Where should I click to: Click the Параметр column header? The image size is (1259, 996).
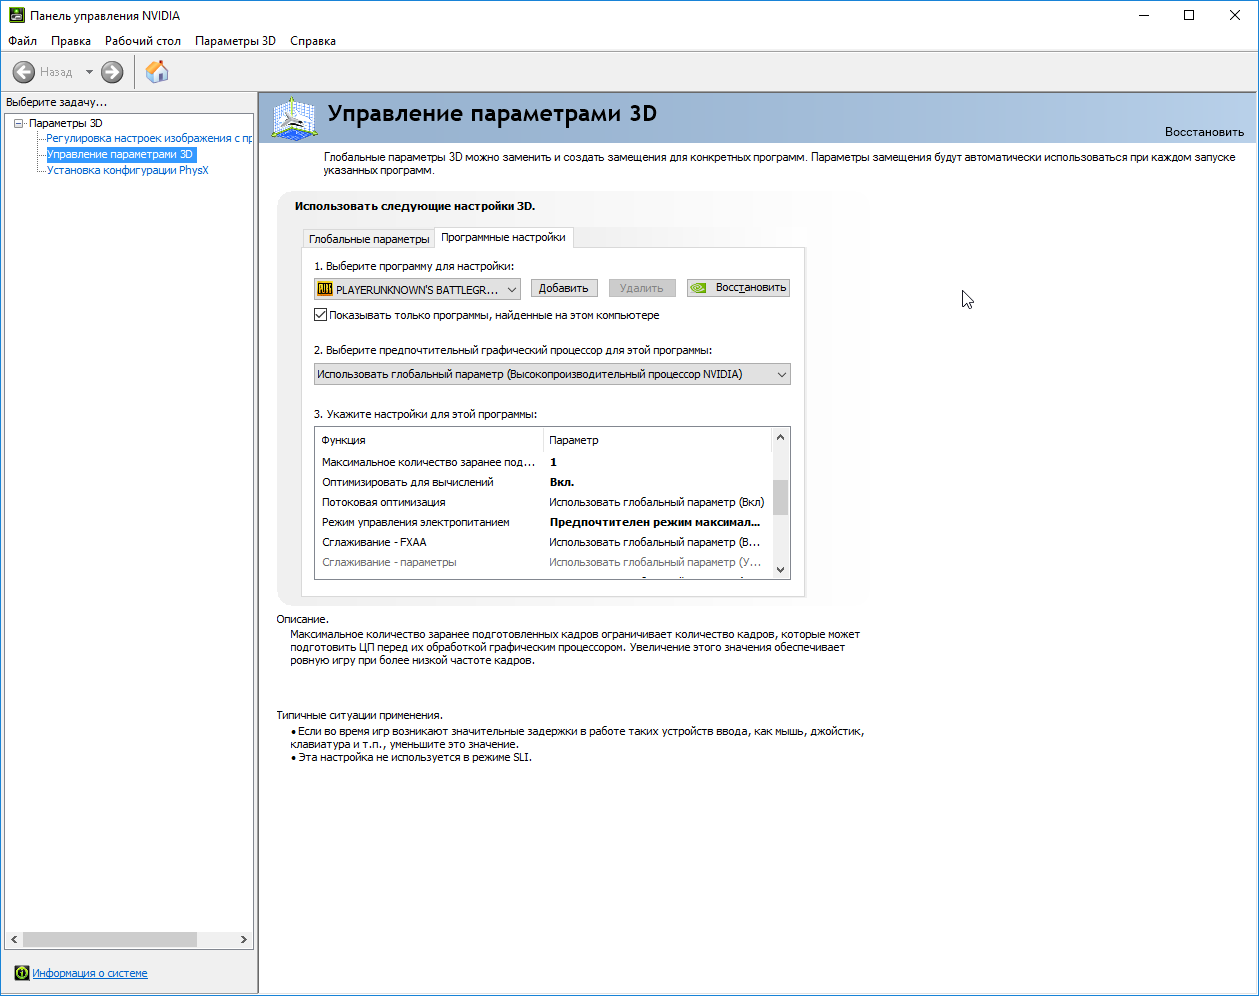pyautogui.click(x=658, y=440)
